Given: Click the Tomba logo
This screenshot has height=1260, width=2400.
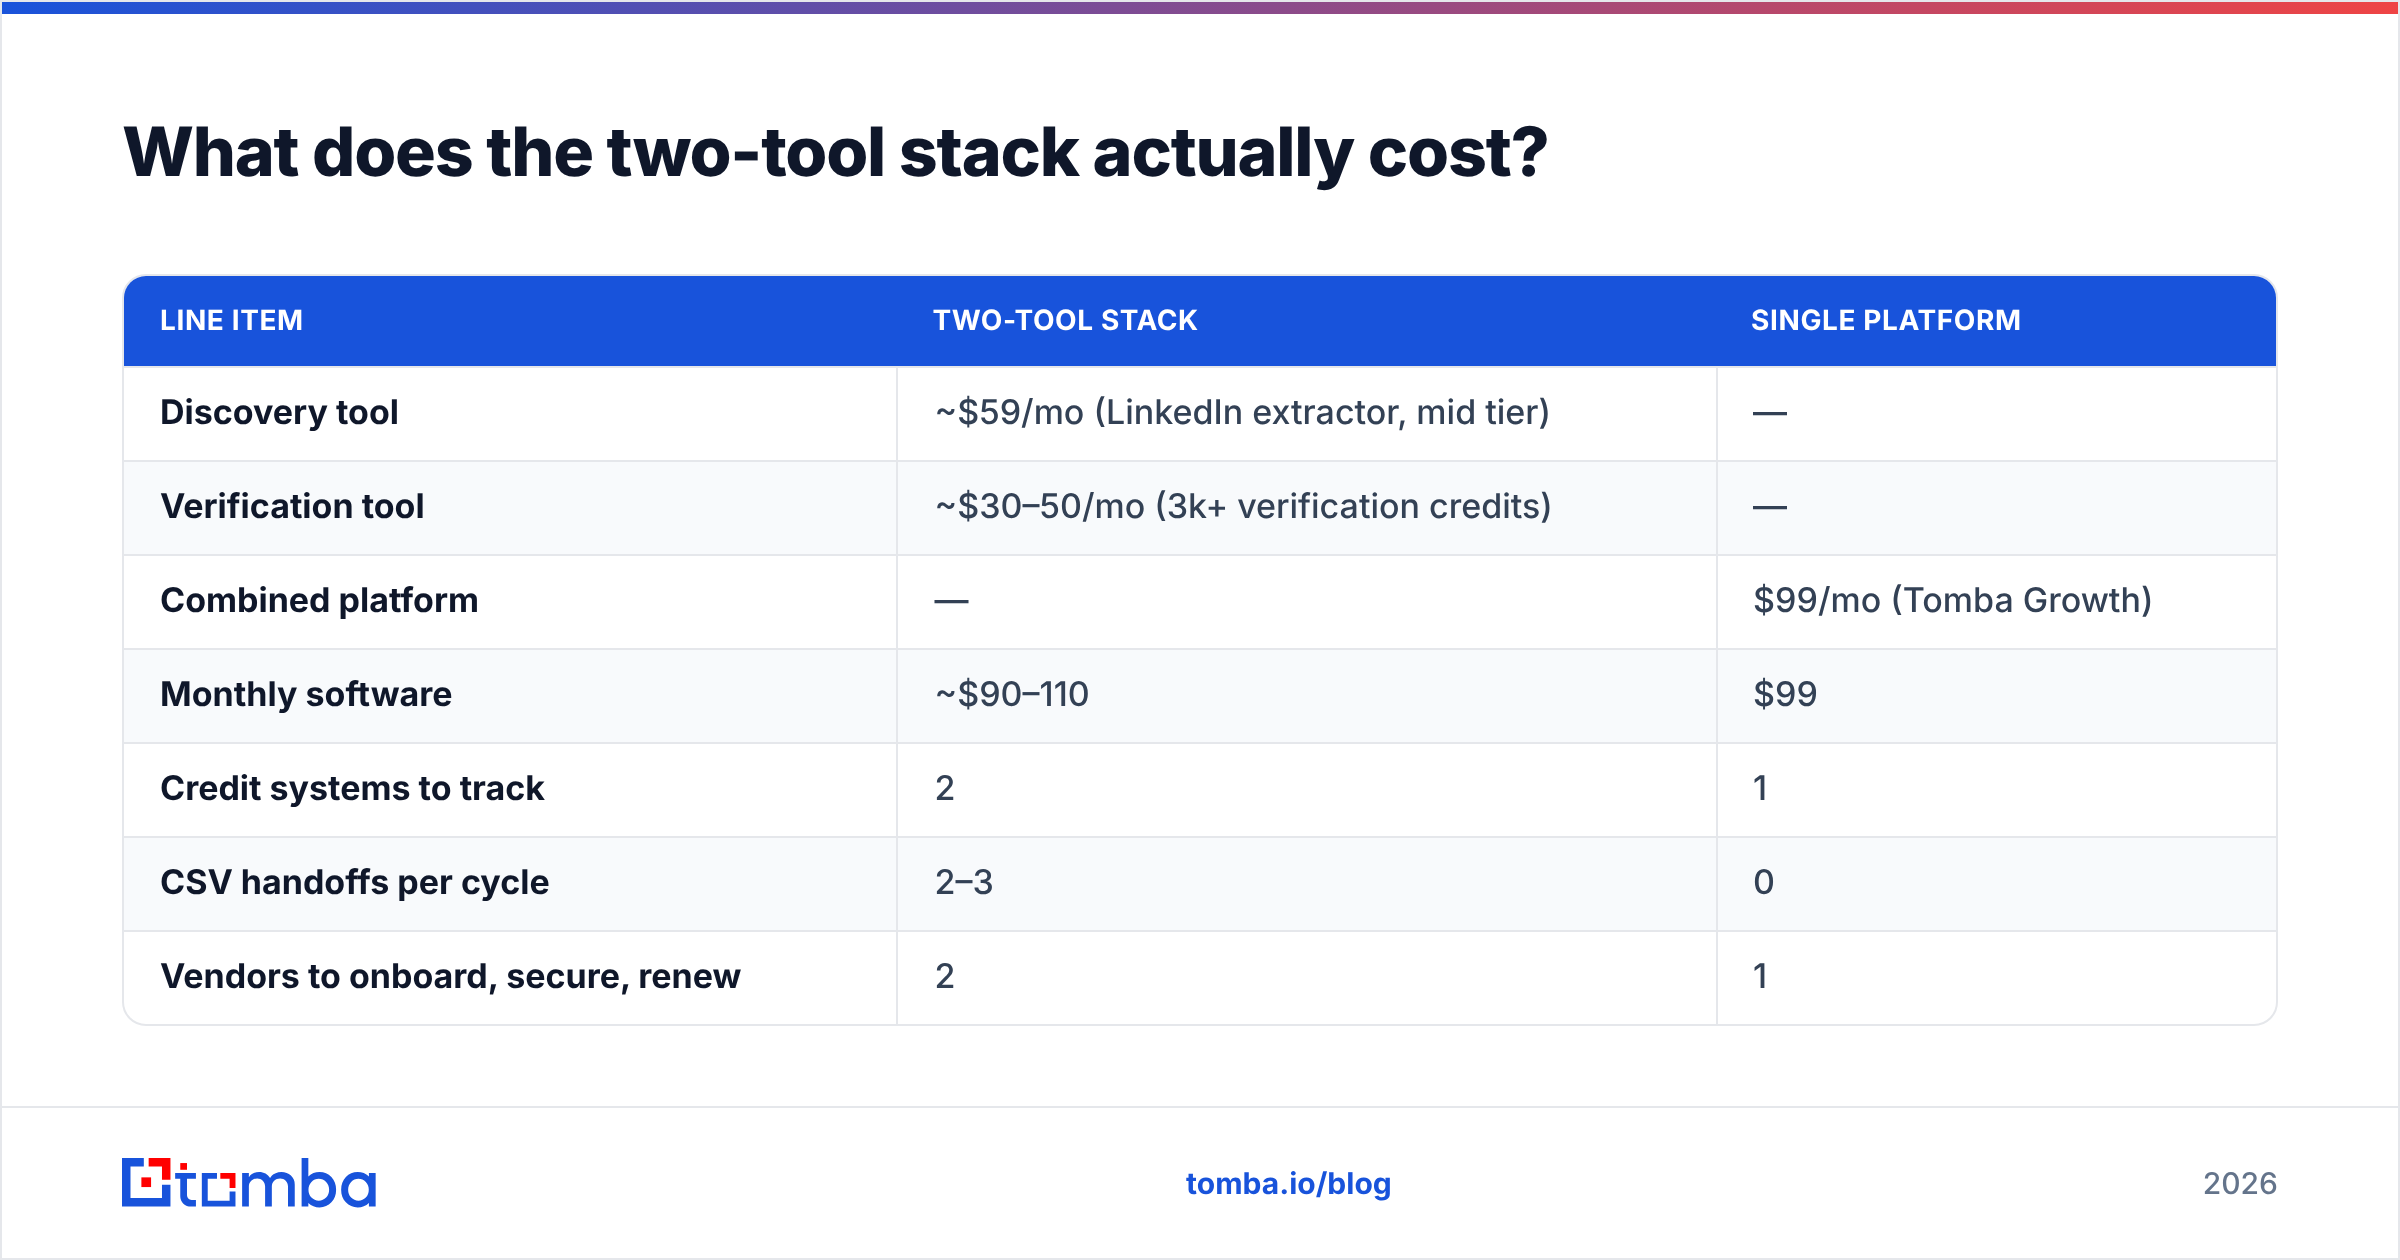Looking at the screenshot, I should pyautogui.click(x=249, y=1183).
